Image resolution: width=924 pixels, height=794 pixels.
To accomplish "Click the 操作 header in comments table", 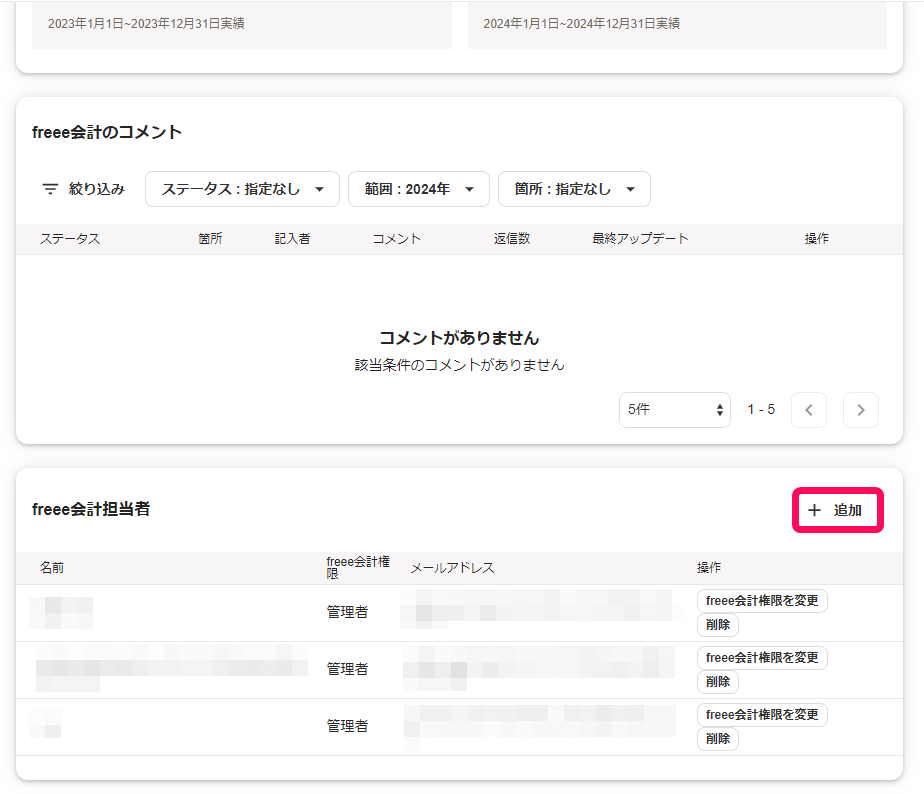I will click(x=817, y=239).
